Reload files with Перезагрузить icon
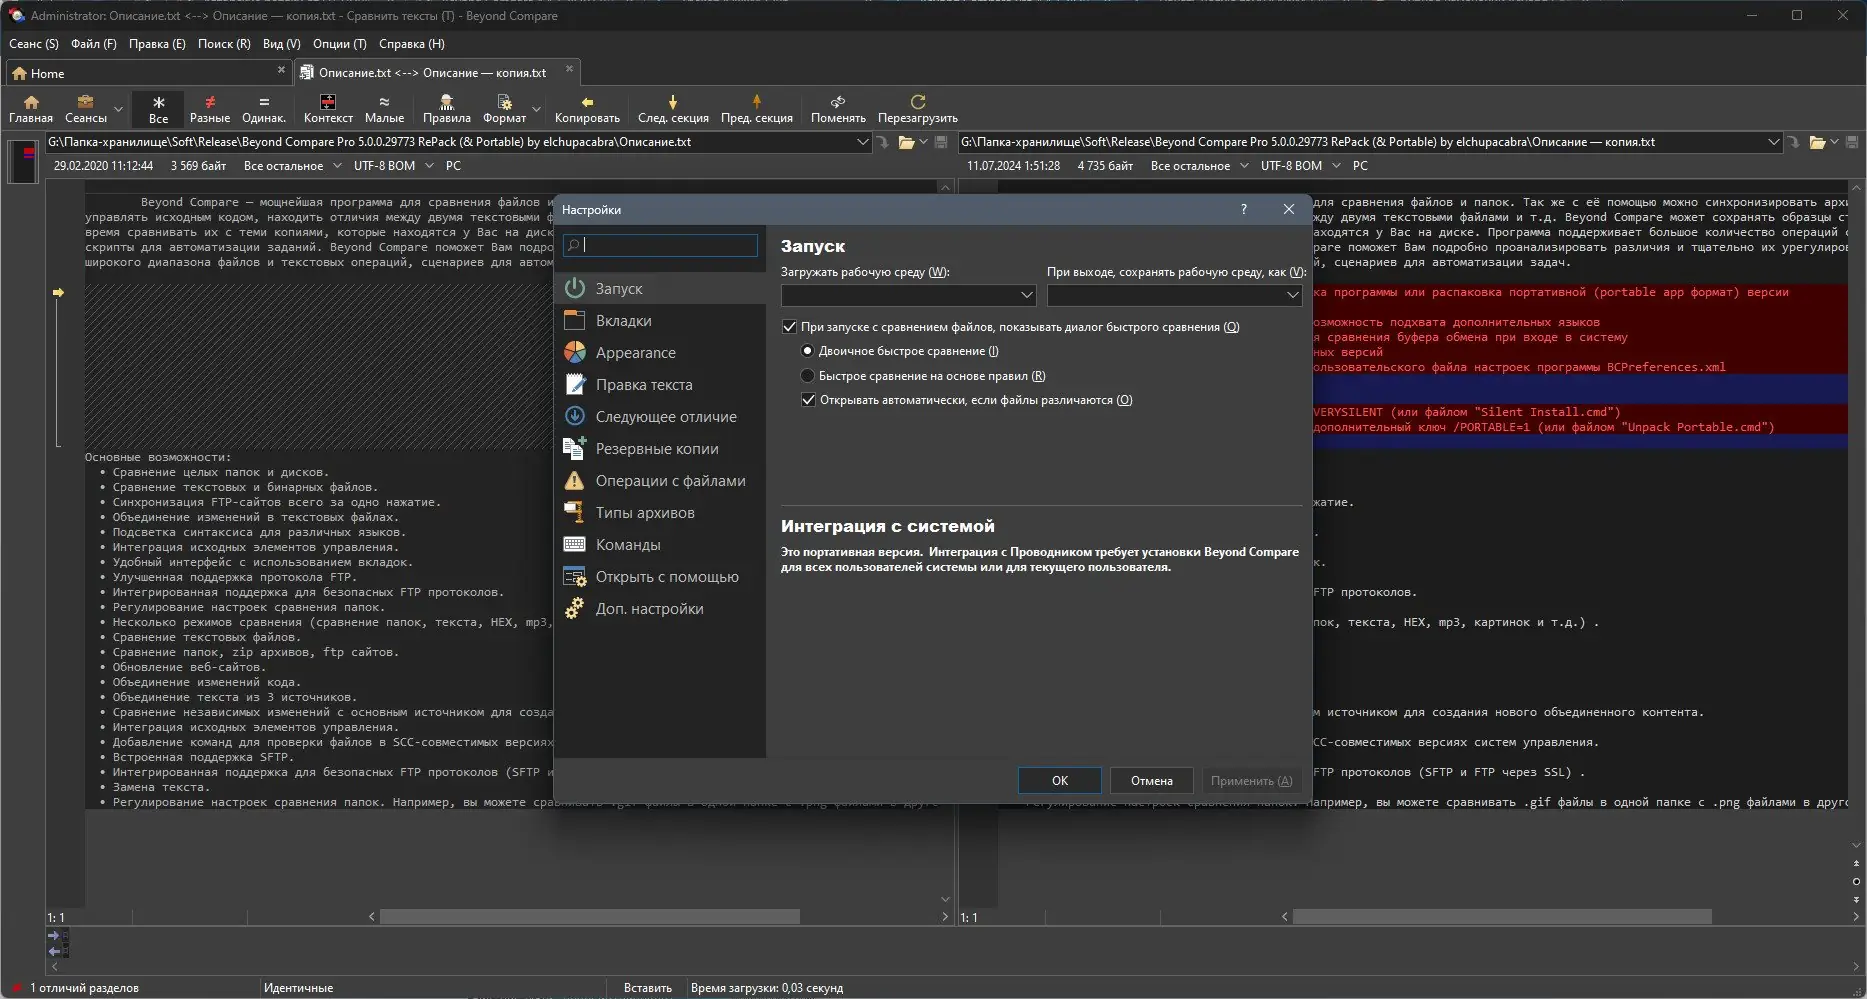Viewport: 1867px width, 999px height. [x=917, y=103]
